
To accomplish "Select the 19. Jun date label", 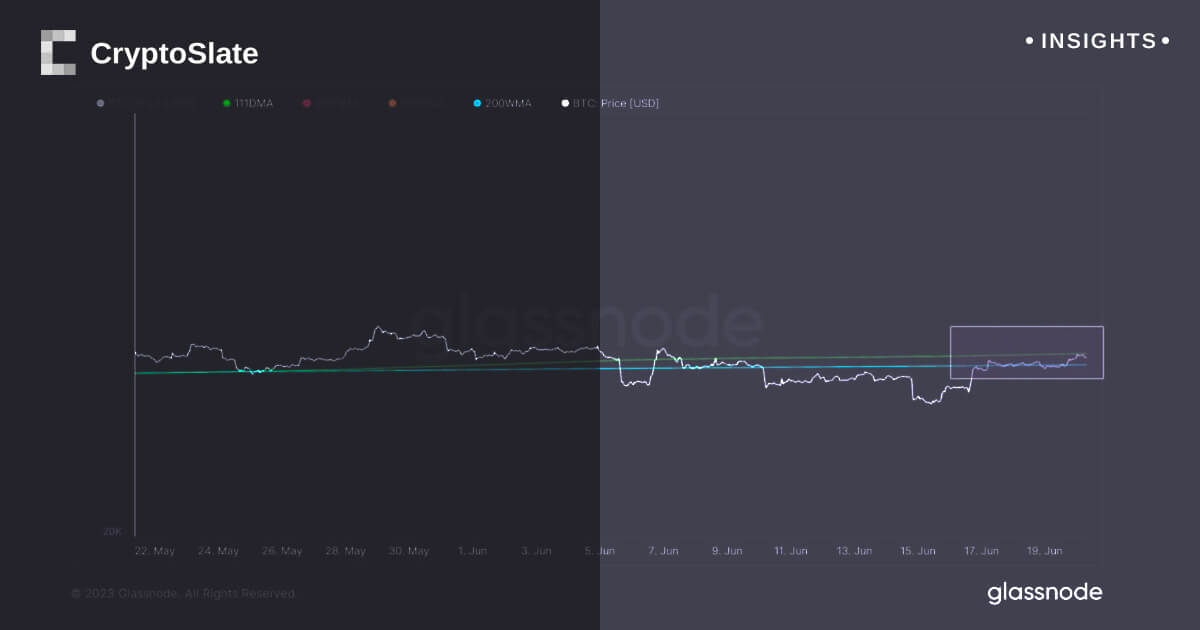I will click(1045, 551).
